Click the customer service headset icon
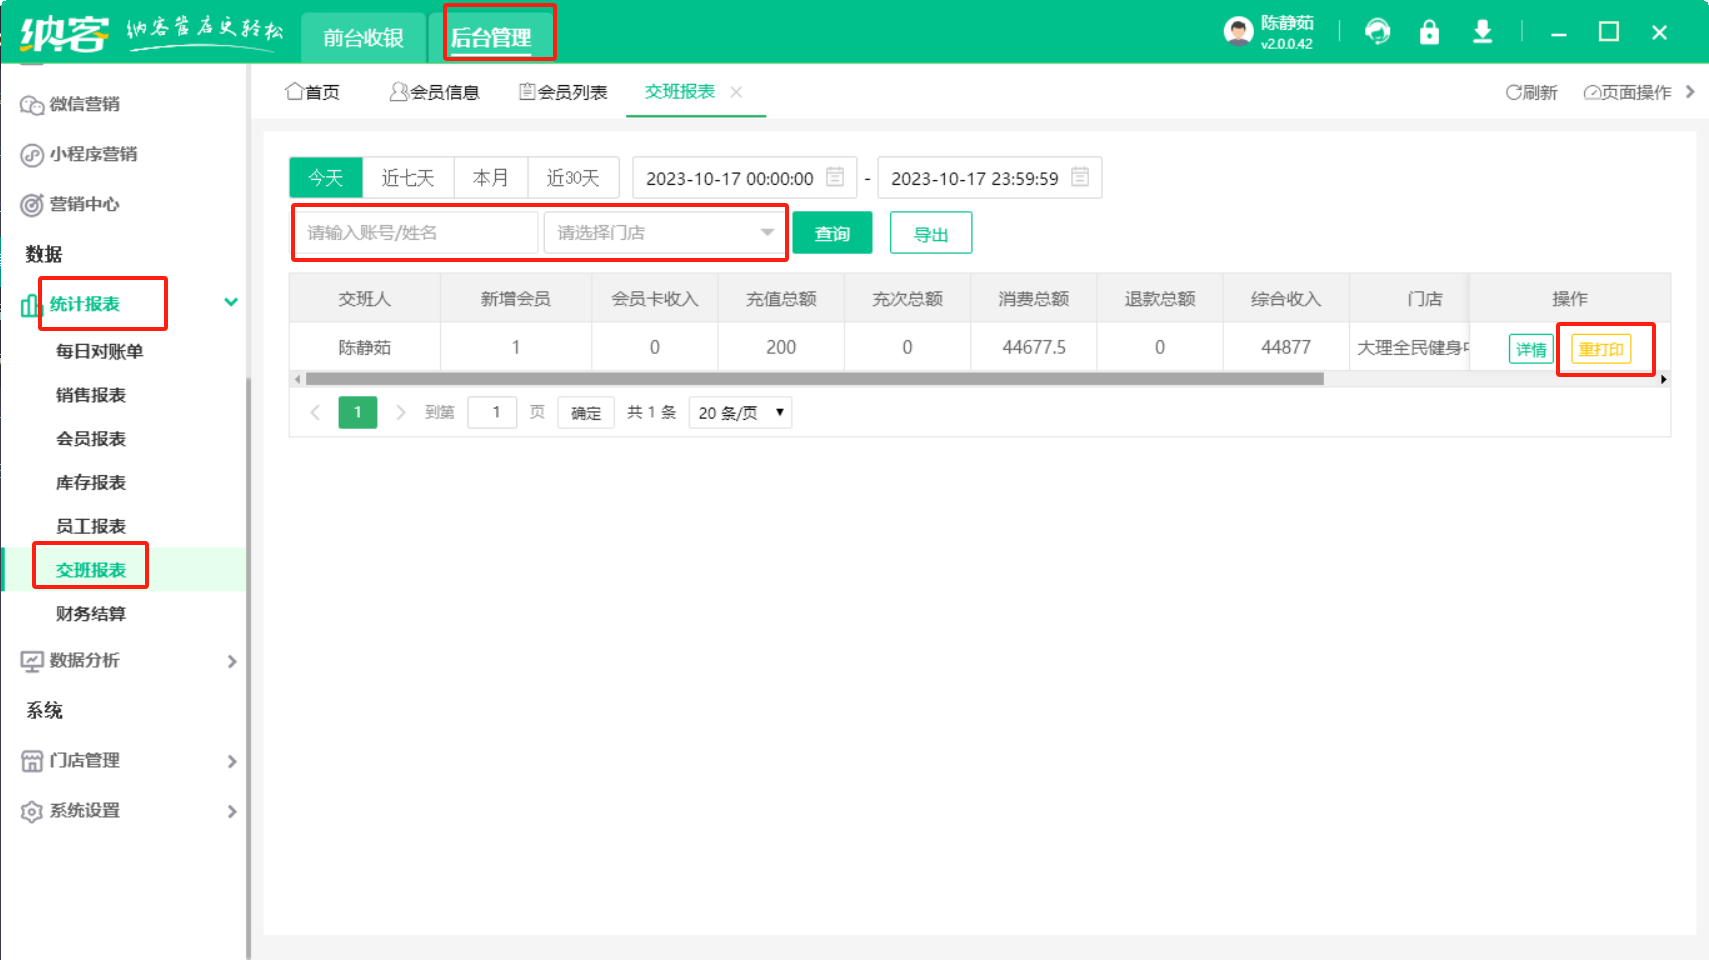1709x960 pixels. click(1377, 32)
